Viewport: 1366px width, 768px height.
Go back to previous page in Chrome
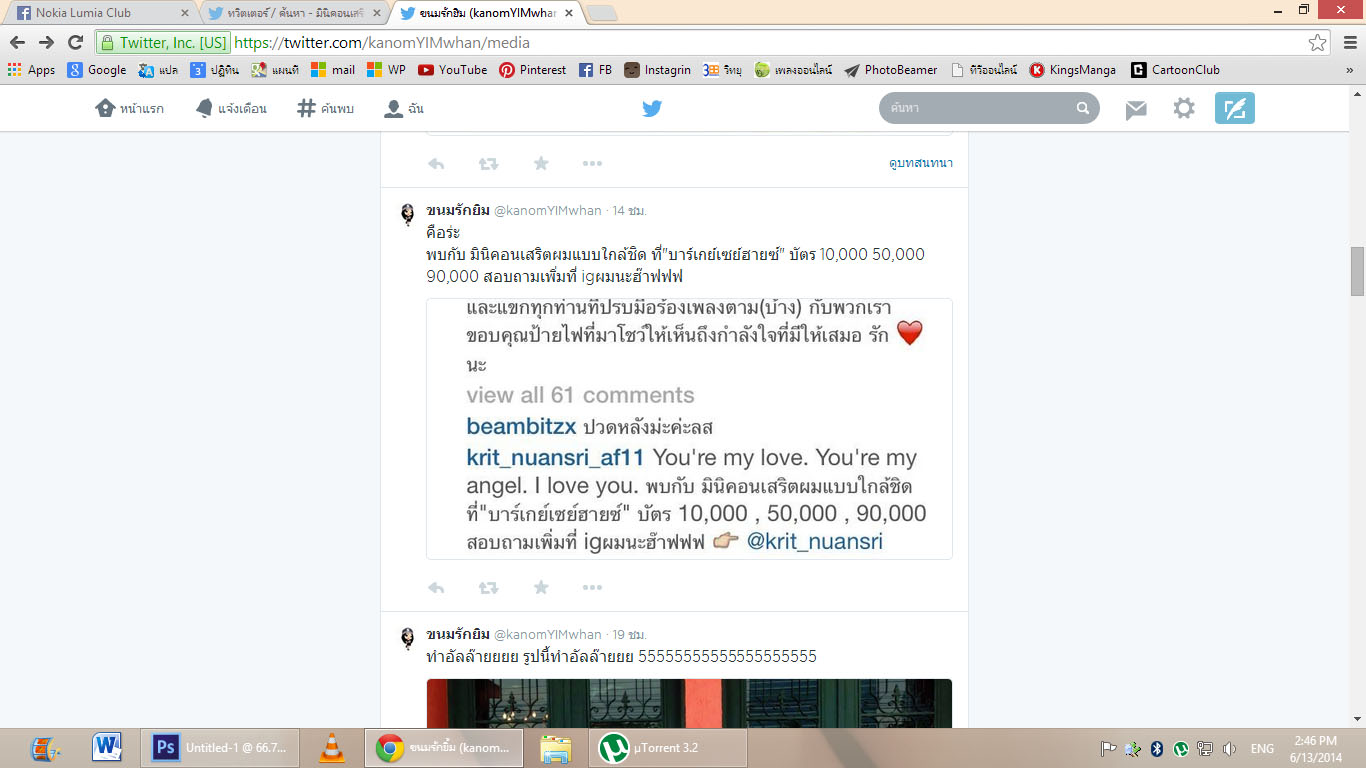(x=17, y=43)
